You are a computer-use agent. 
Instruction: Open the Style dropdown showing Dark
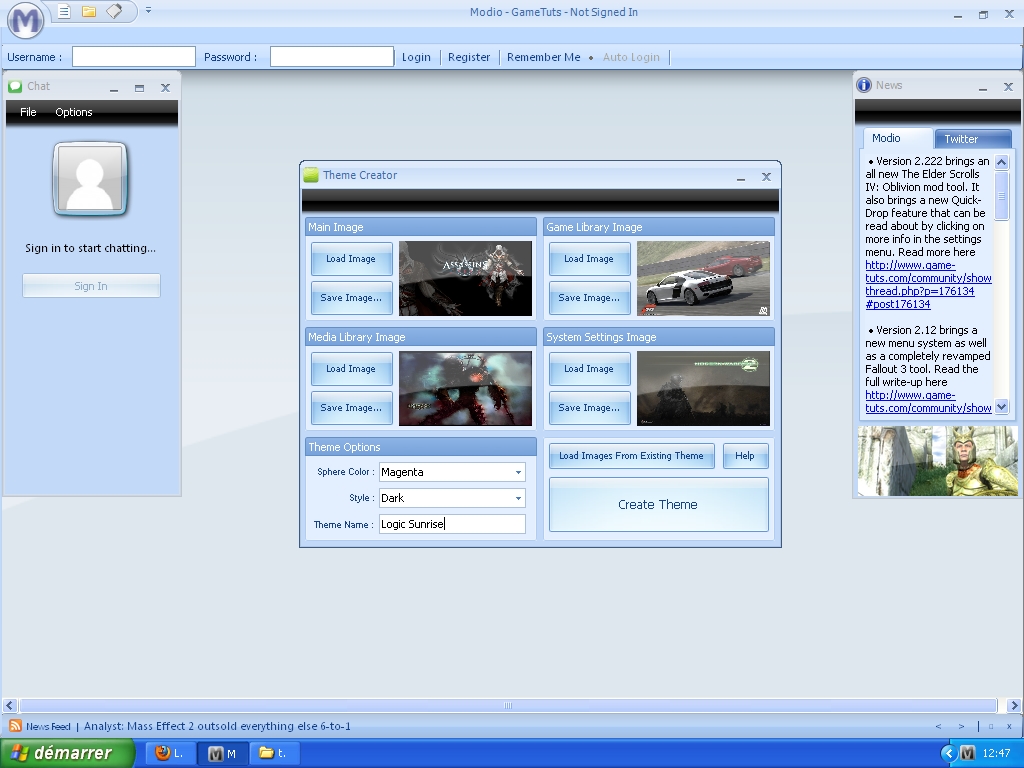coord(452,498)
